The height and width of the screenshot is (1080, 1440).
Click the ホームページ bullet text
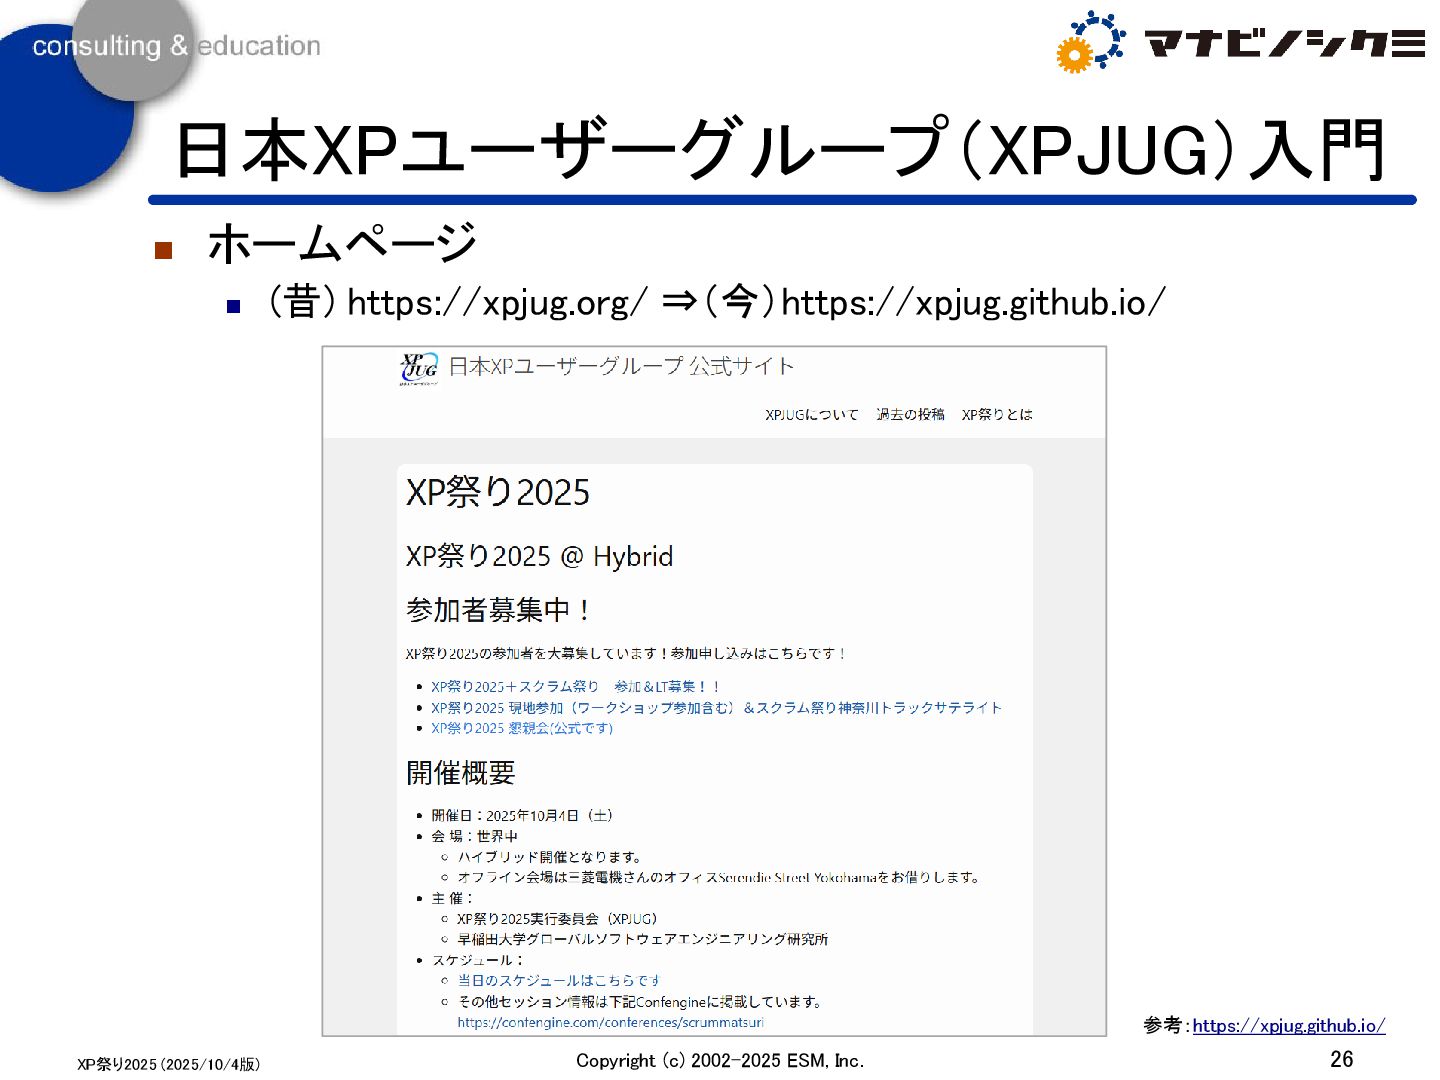point(342,244)
